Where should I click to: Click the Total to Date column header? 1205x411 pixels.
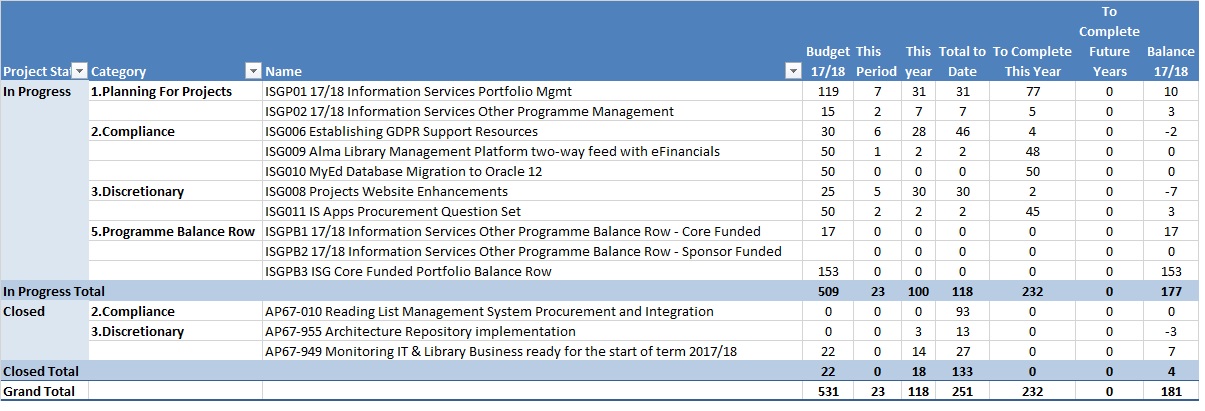click(962, 61)
